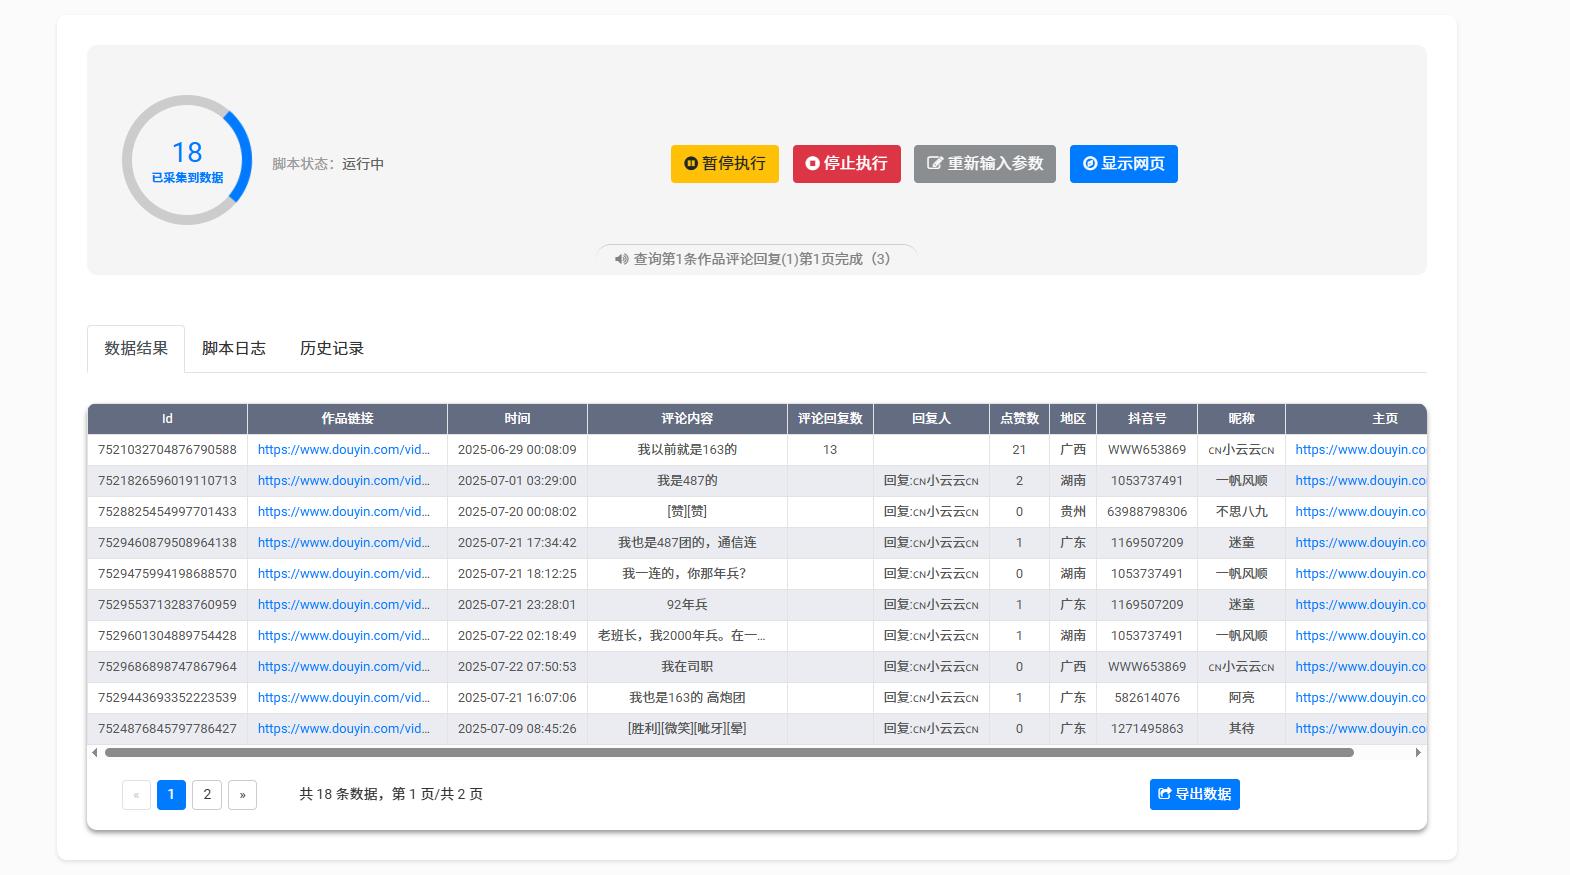This screenshot has width=1570, height=875.
Task: Click the 作品链接 column header
Action: tap(347, 419)
